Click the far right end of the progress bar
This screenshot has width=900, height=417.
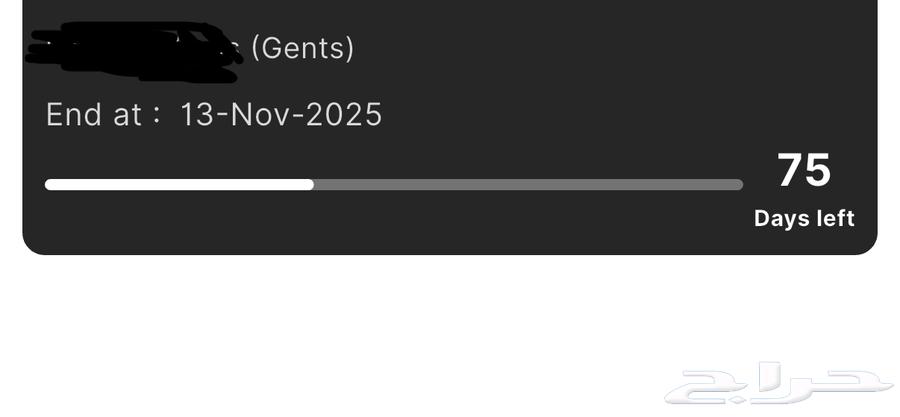coord(739,185)
